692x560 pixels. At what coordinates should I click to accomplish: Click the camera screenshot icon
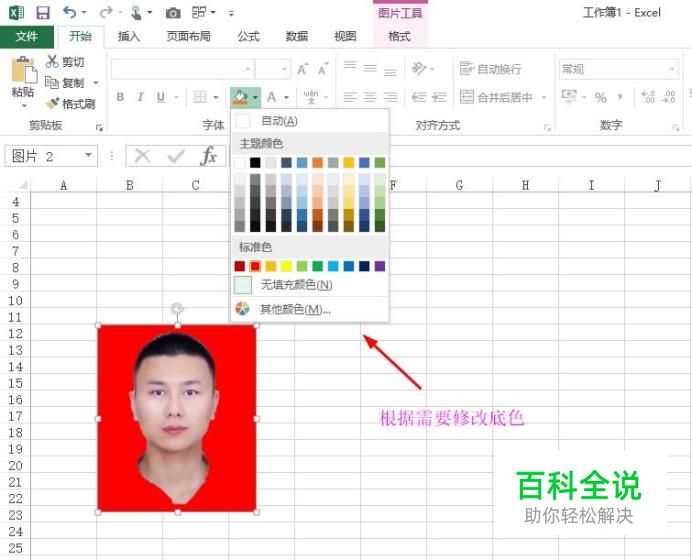[173, 13]
